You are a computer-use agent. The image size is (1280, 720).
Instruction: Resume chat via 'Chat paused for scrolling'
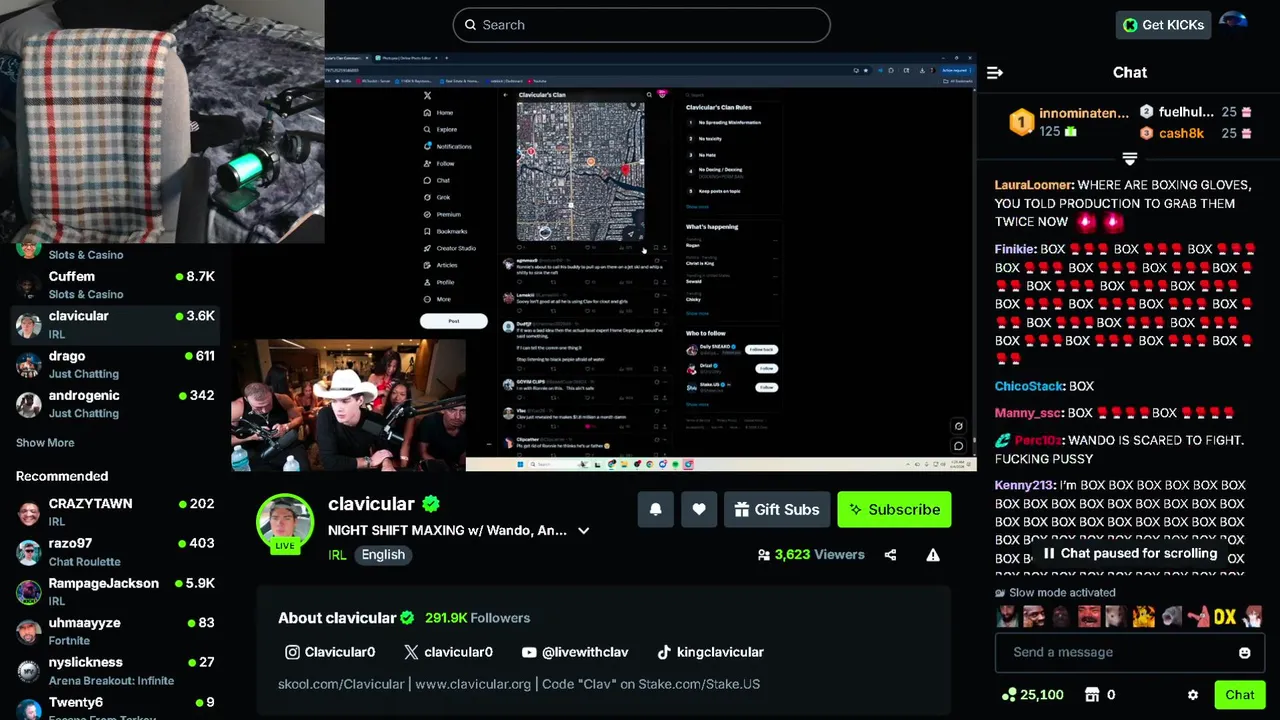pyautogui.click(x=1129, y=553)
